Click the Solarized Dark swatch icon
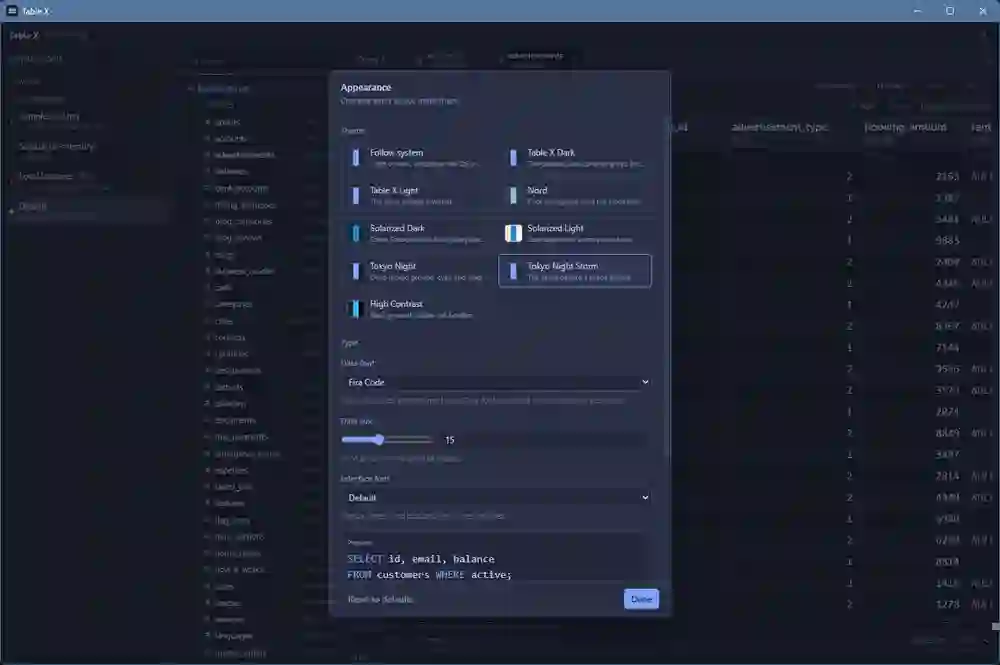This screenshot has width=1000, height=665. [x=356, y=233]
